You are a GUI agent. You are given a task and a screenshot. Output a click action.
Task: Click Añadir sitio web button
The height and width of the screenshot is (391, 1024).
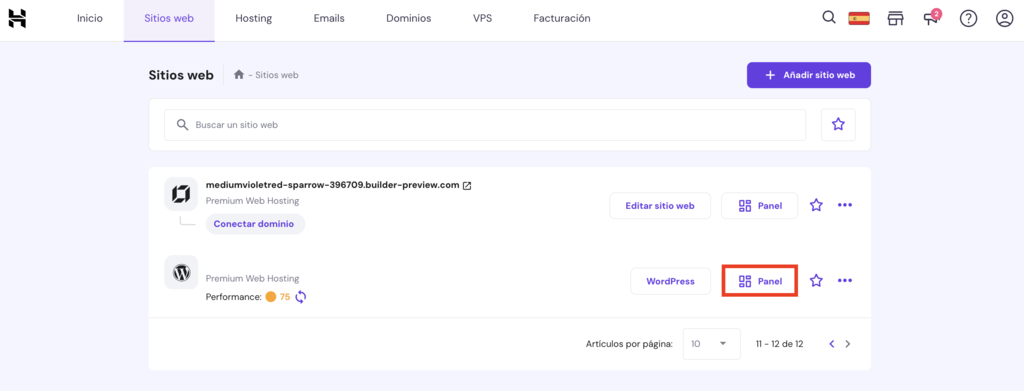click(x=808, y=75)
